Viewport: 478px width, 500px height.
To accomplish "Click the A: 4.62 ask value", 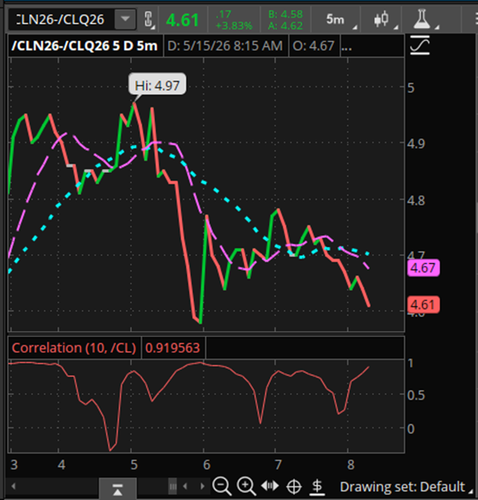I will (x=285, y=26).
